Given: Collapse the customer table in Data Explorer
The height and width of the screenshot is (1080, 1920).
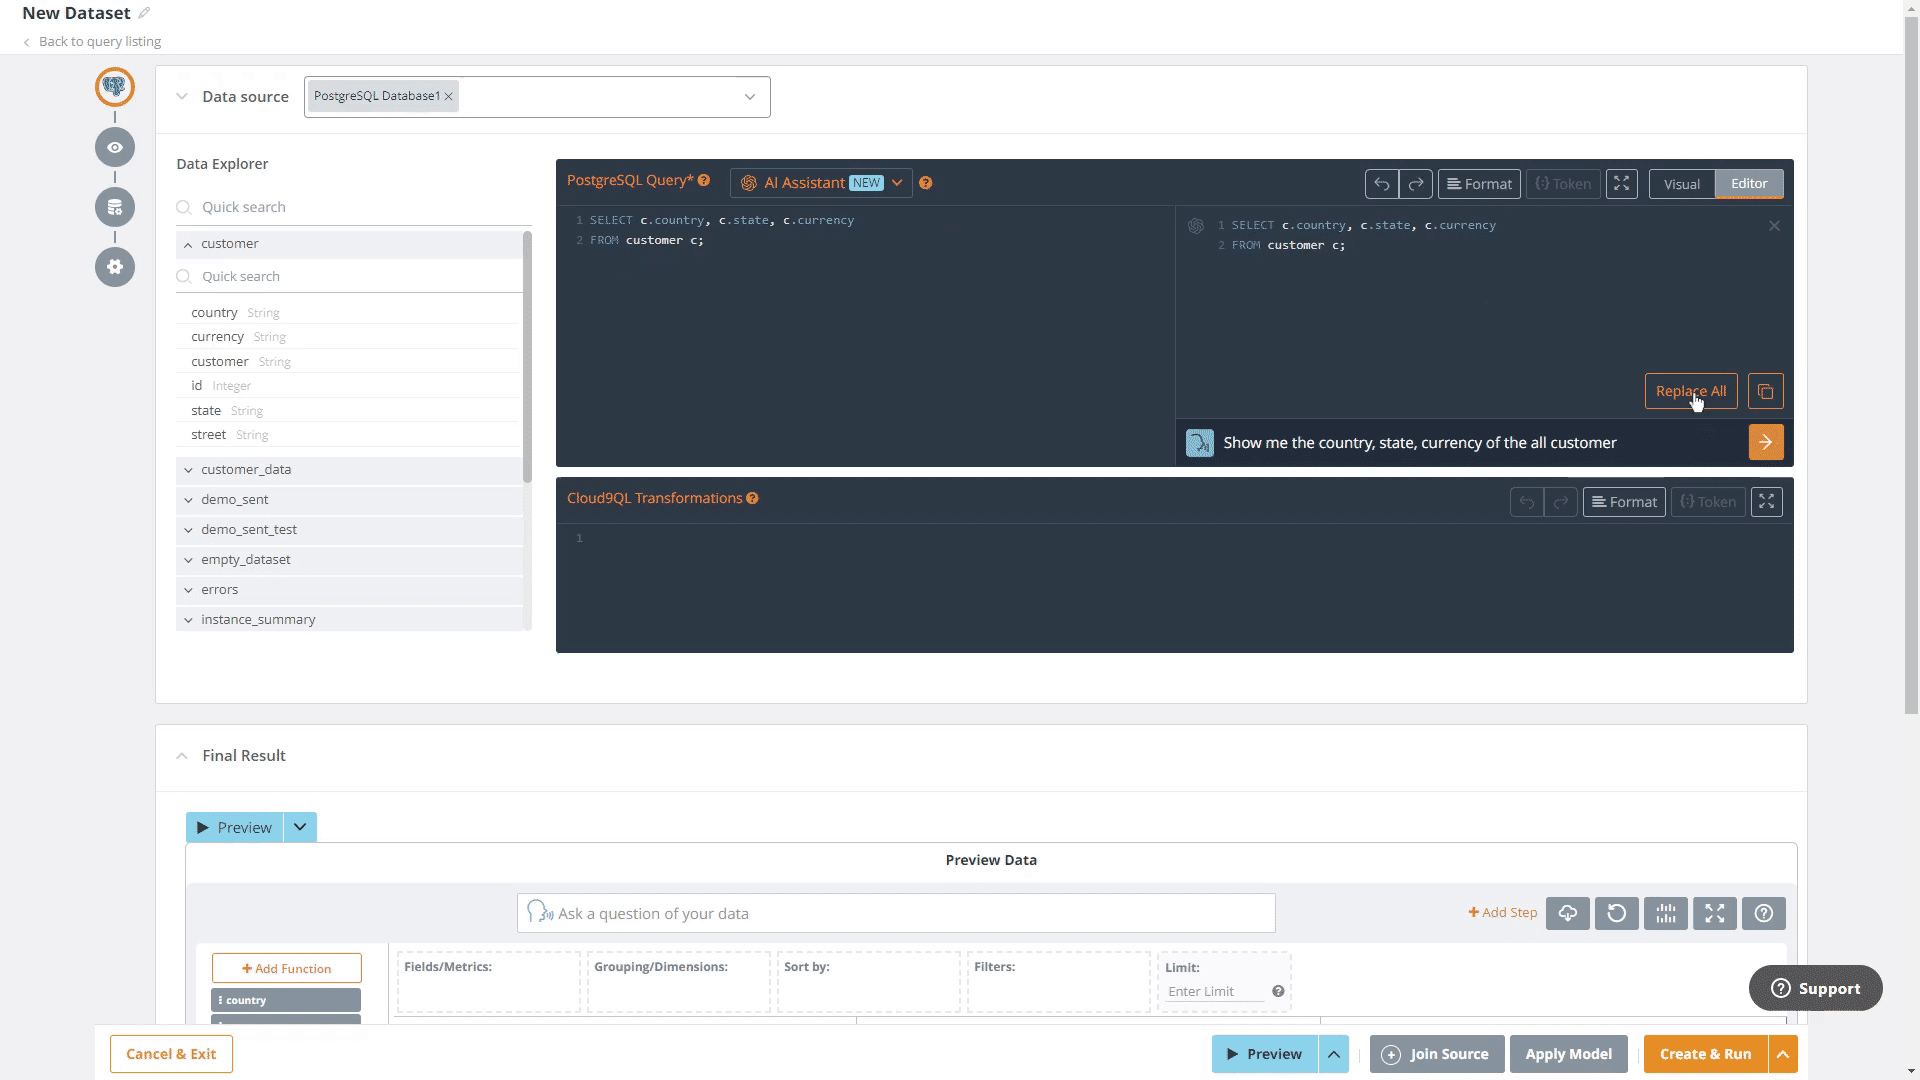Looking at the screenshot, I should pyautogui.click(x=186, y=243).
